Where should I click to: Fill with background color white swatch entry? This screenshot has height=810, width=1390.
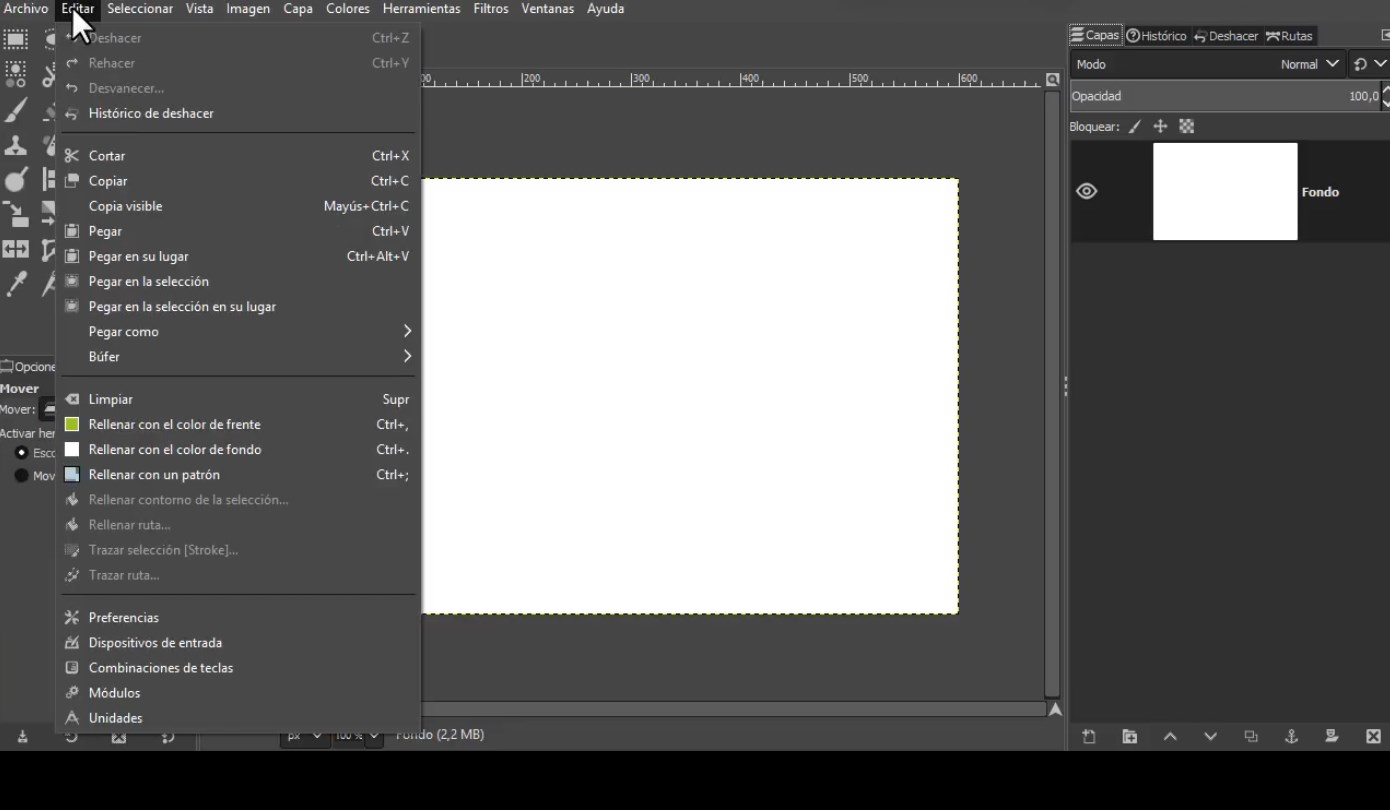click(x=238, y=449)
